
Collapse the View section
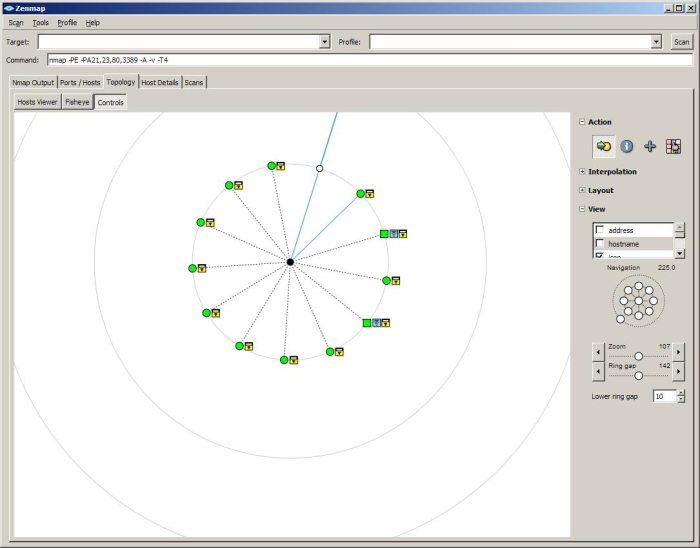coord(582,209)
